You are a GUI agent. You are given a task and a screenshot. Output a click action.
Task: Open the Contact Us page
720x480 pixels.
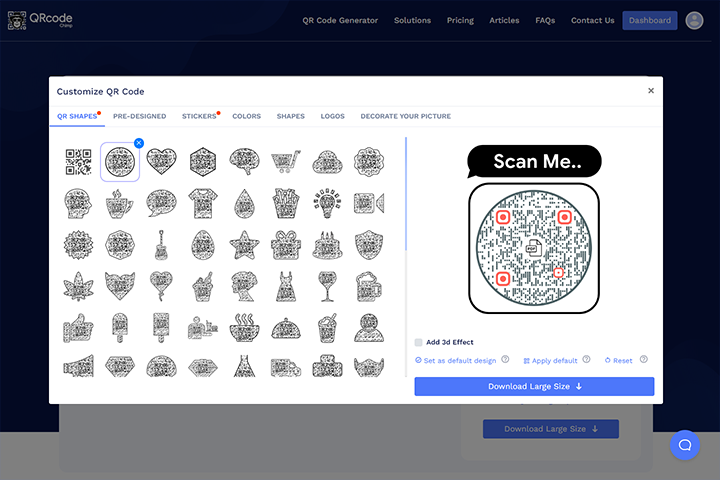pyautogui.click(x=592, y=20)
